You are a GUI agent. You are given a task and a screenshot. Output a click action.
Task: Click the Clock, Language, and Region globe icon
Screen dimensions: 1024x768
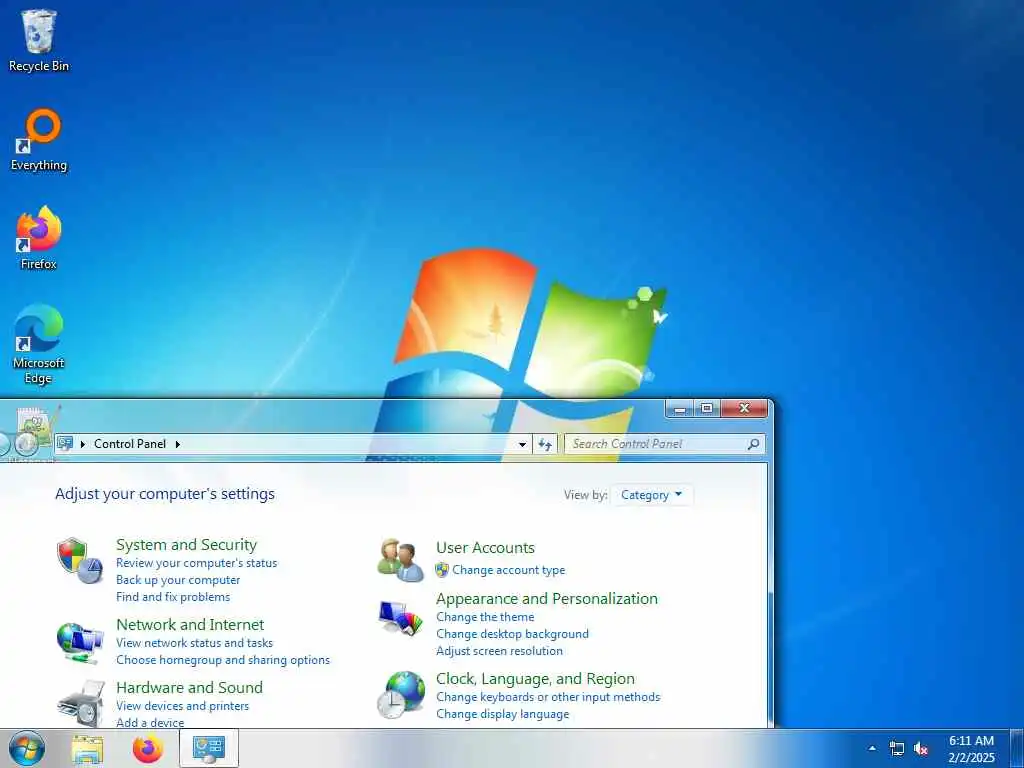400,696
